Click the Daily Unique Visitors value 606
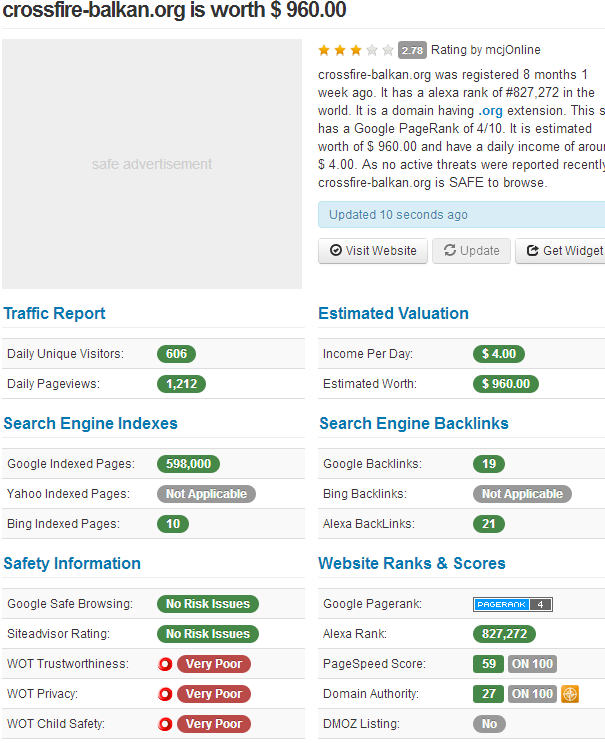The width and height of the screenshot is (605, 743). pyautogui.click(x=176, y=354)
